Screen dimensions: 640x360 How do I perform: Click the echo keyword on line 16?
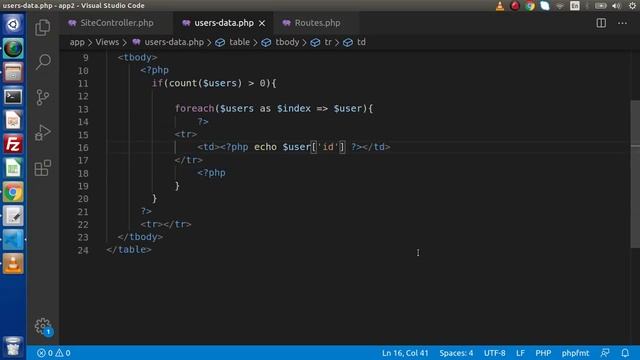[265, 147]
